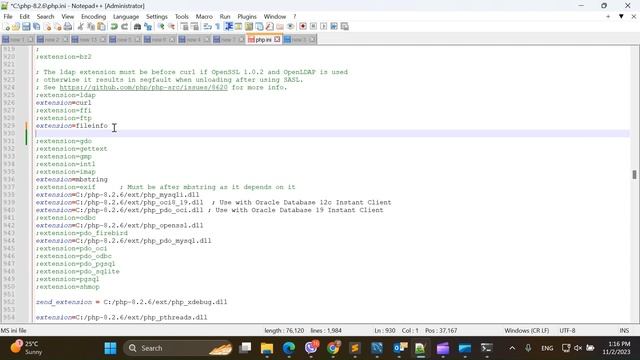Click the Open file toolbar icon
This screenshot has width=640, height=360.
tap(16, 27)
